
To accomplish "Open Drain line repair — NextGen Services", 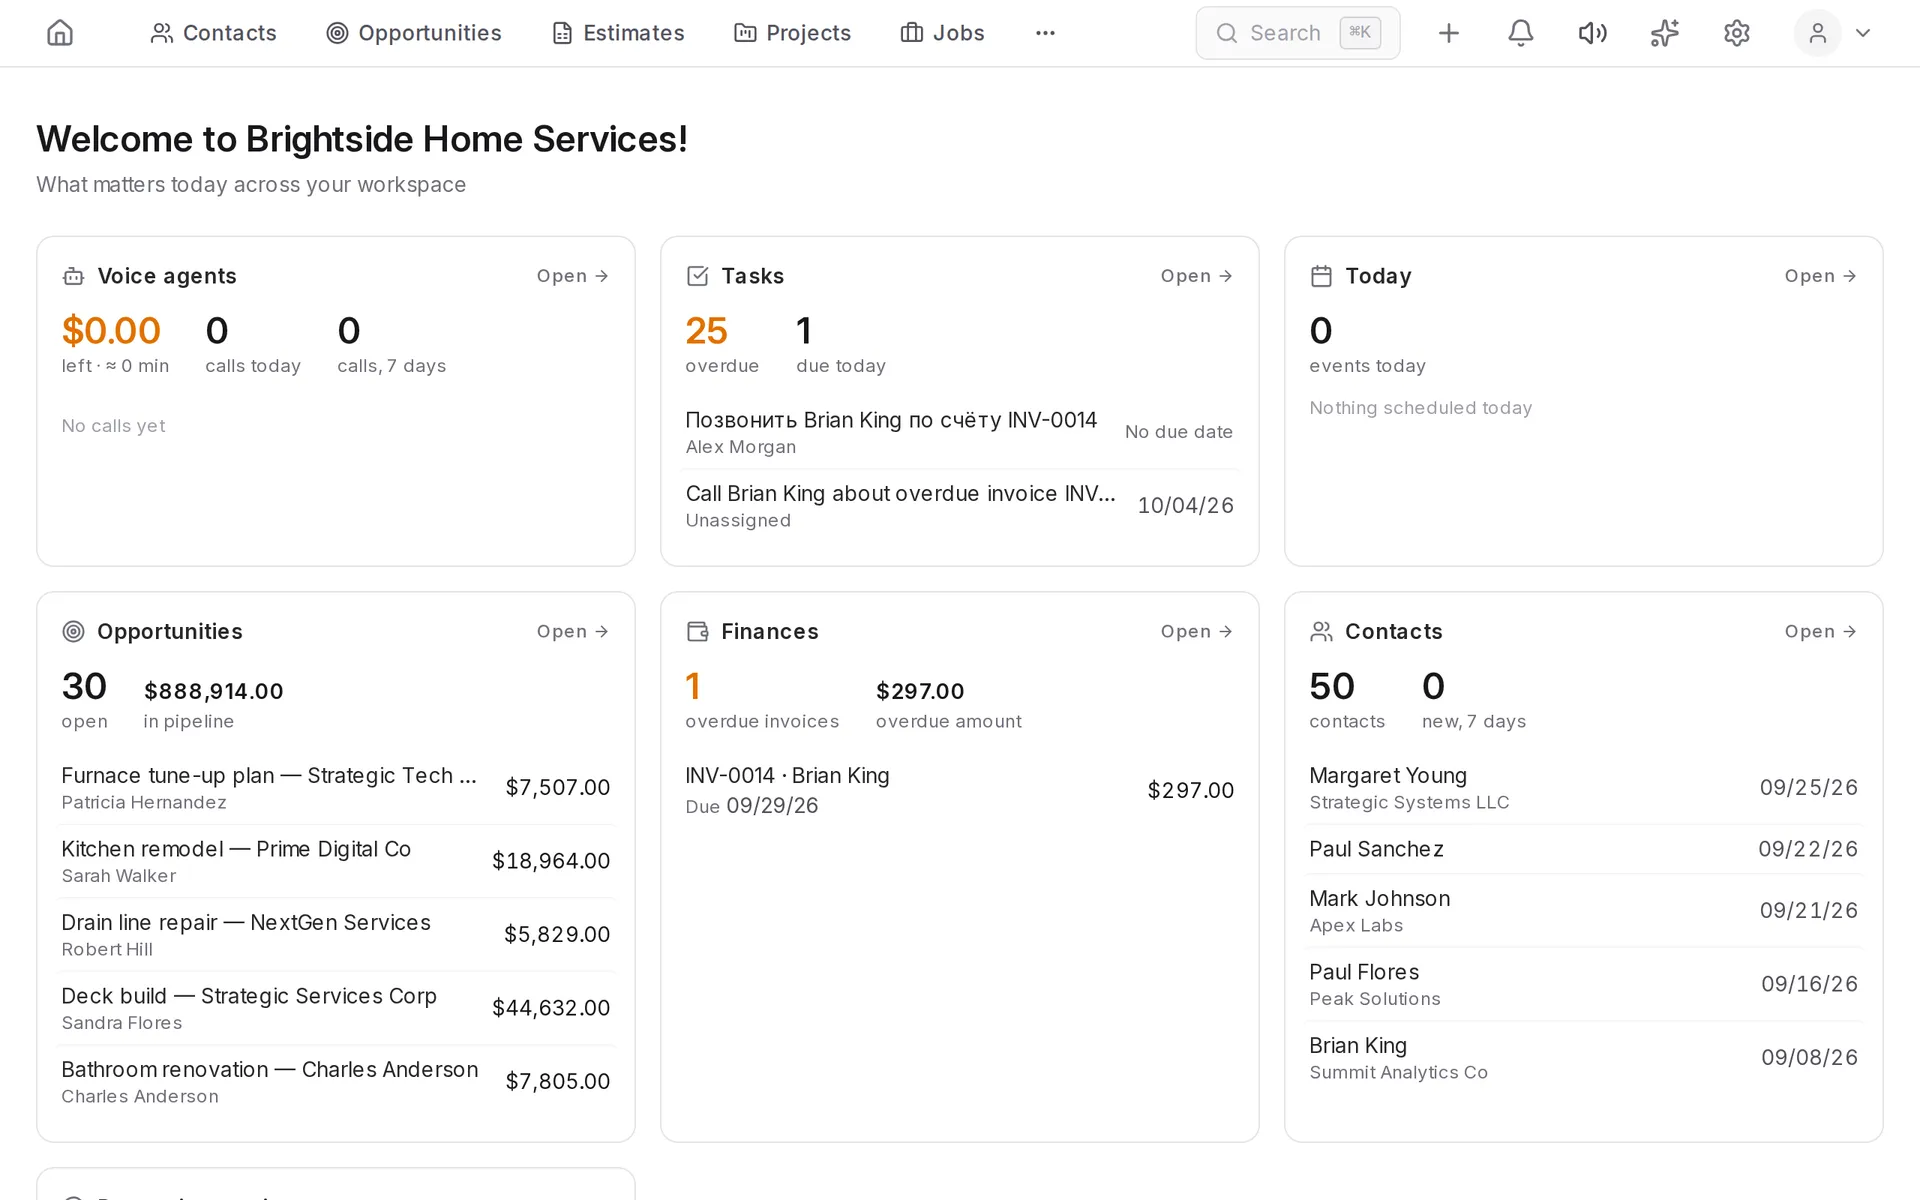I will pyautogui.click(x=336, y=934).
